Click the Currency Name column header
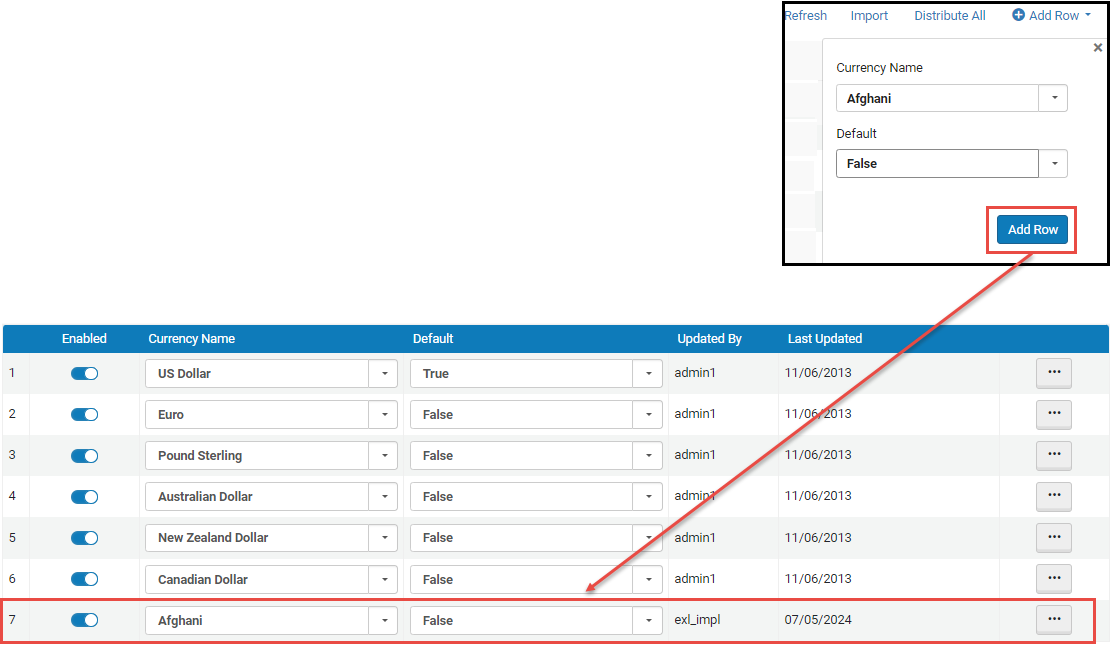Screen dimensions: 1111x650 point(191,339)
